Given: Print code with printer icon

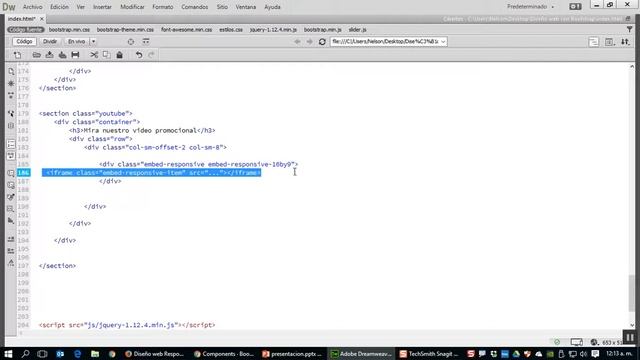Looking at the screenshot, I should (75, 55).
